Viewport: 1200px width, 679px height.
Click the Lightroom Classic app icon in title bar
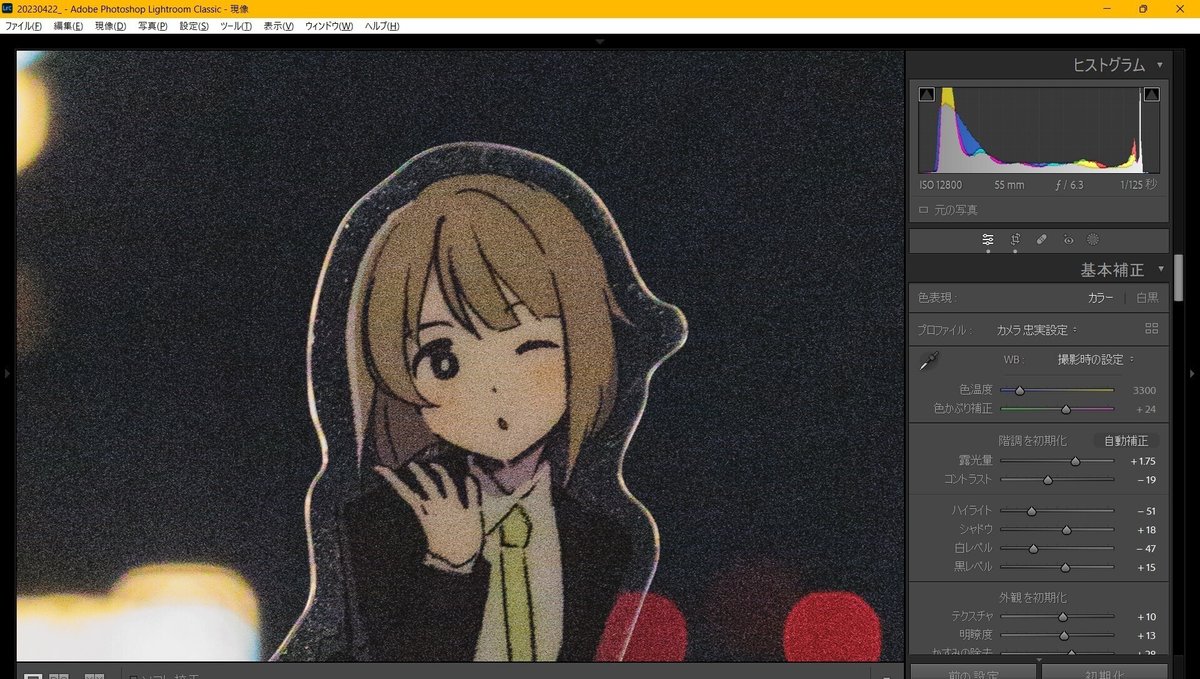click(x=7, y=8)
